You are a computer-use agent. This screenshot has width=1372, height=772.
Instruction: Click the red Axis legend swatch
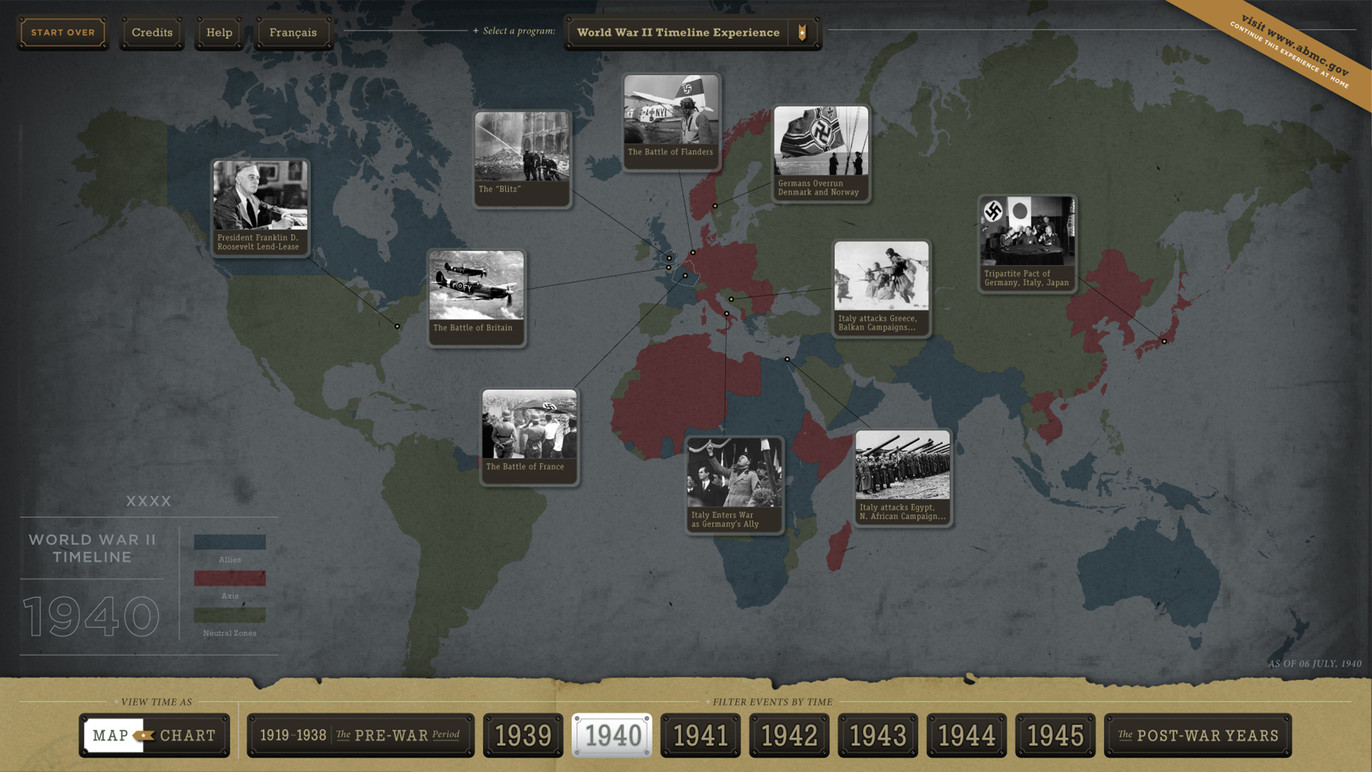click(230, 578)
